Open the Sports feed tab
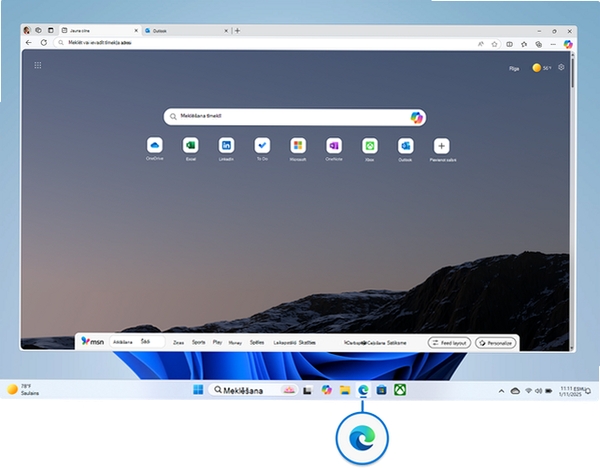This screenshot has width=600, height=468. point(199,342)
